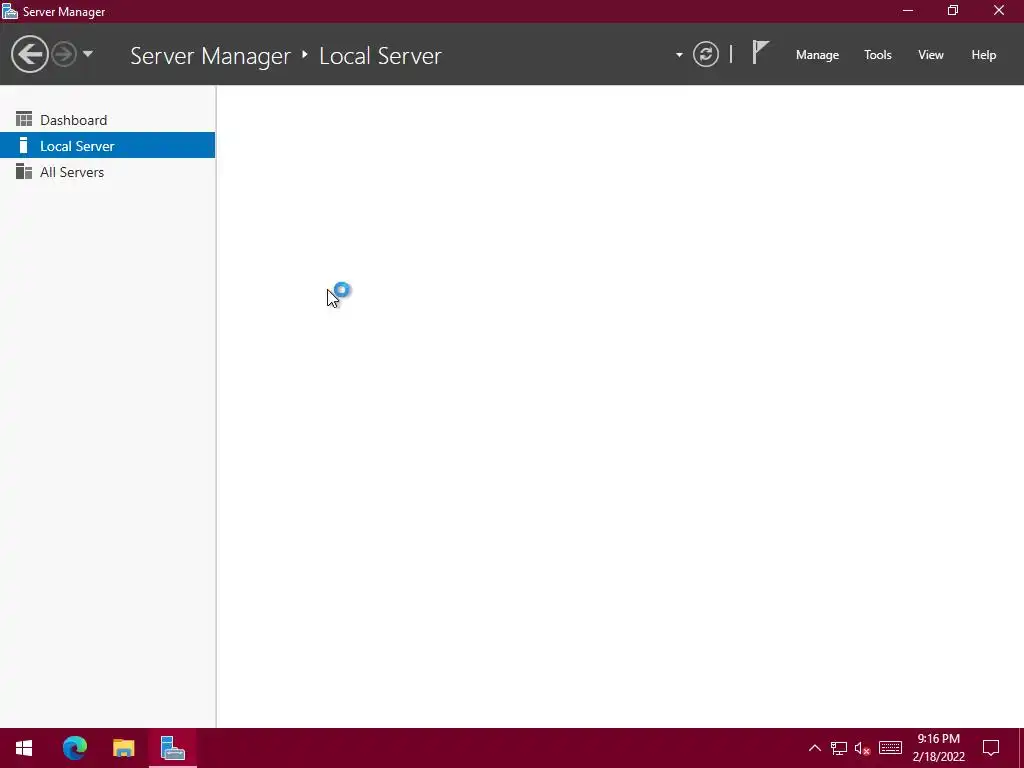Open the touch keyboard tray icon

(x=890, y=748)
